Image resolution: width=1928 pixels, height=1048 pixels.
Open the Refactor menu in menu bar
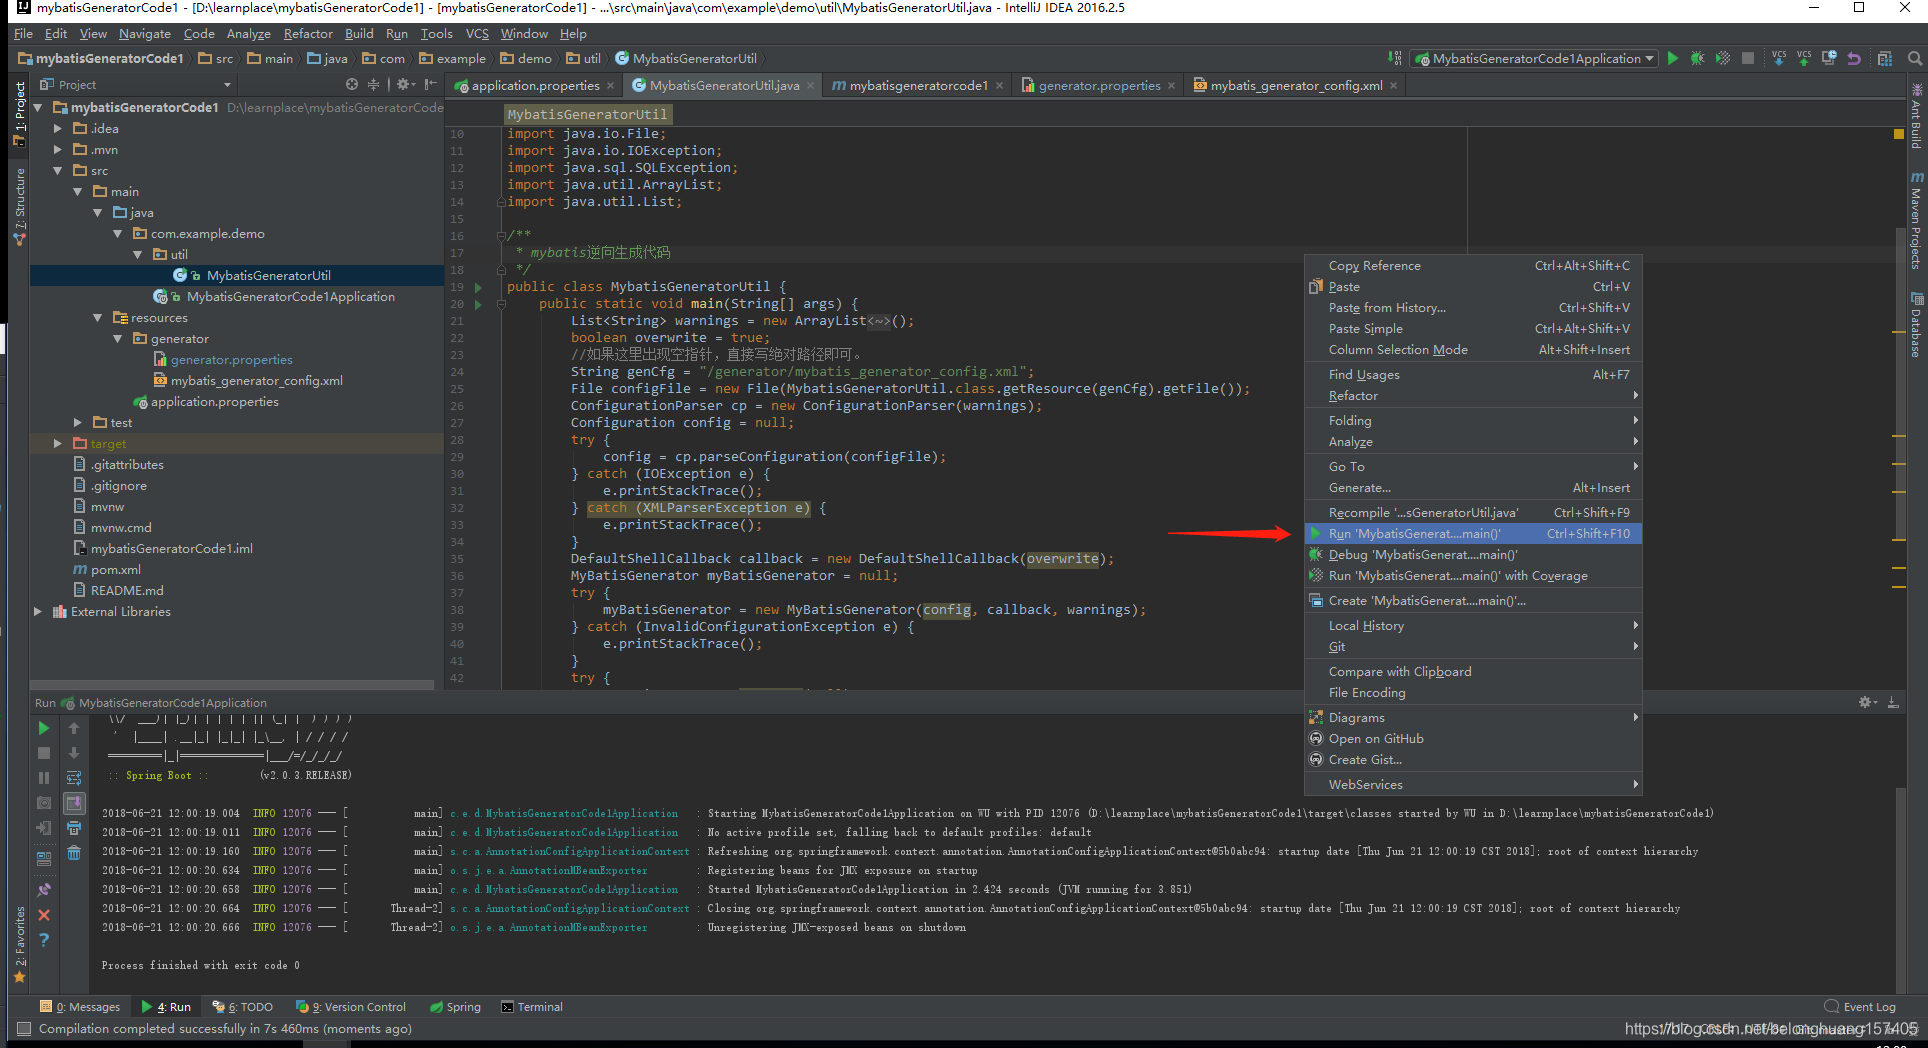308,34
